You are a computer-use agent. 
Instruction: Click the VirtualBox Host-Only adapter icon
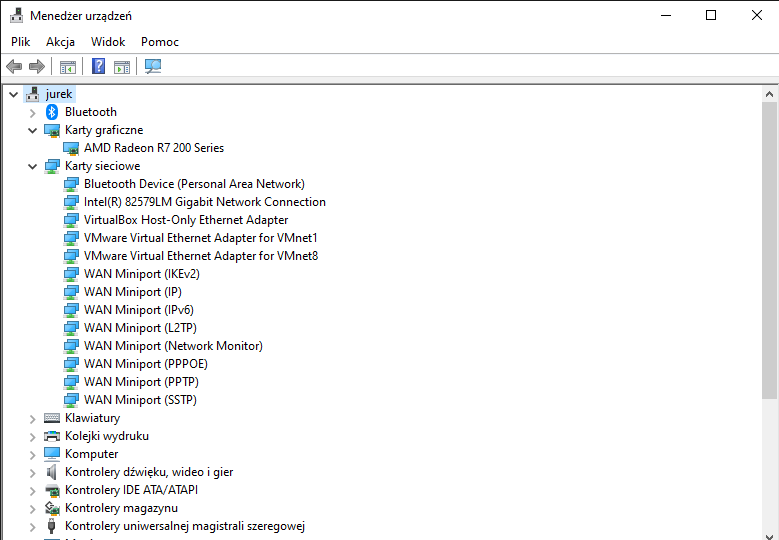pos(71,220)
